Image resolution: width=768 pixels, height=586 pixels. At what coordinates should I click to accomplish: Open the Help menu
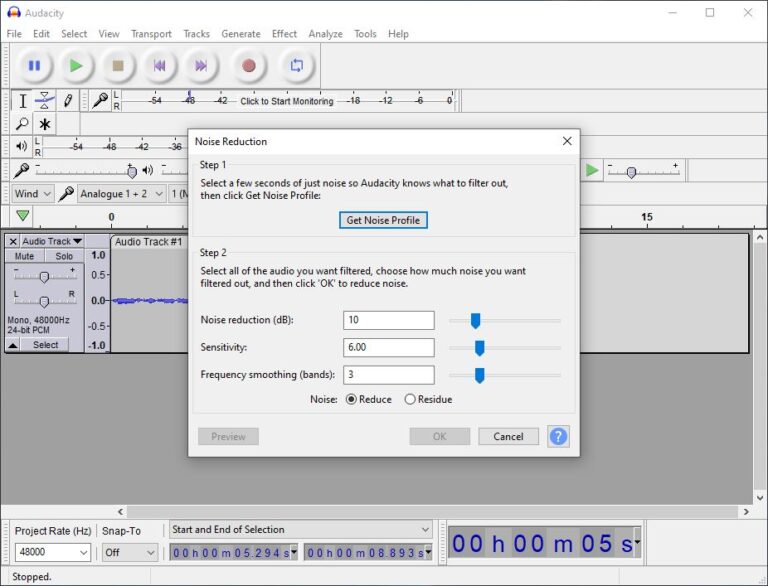(x=398, y=34)
